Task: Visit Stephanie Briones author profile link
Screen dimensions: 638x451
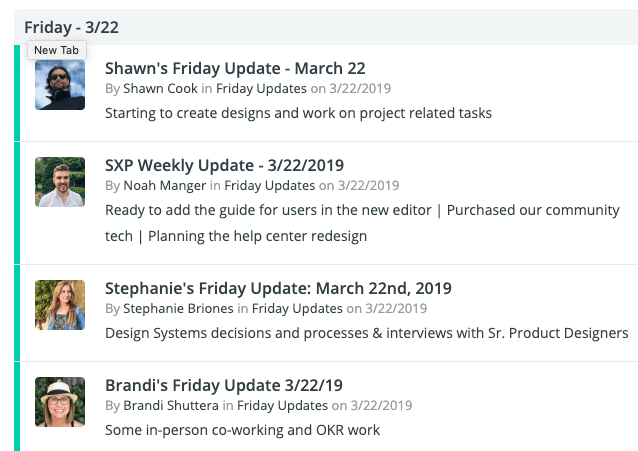Action: tap(178, 308)
